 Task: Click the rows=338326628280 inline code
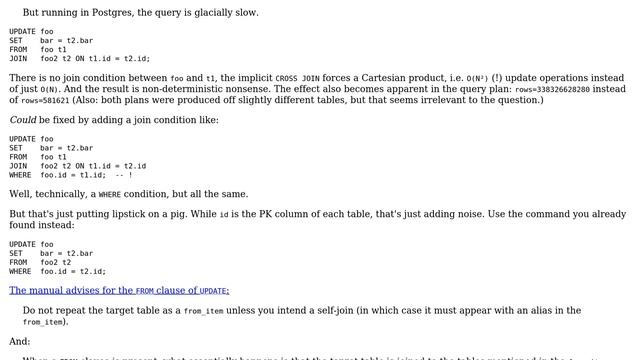(552, 90)
